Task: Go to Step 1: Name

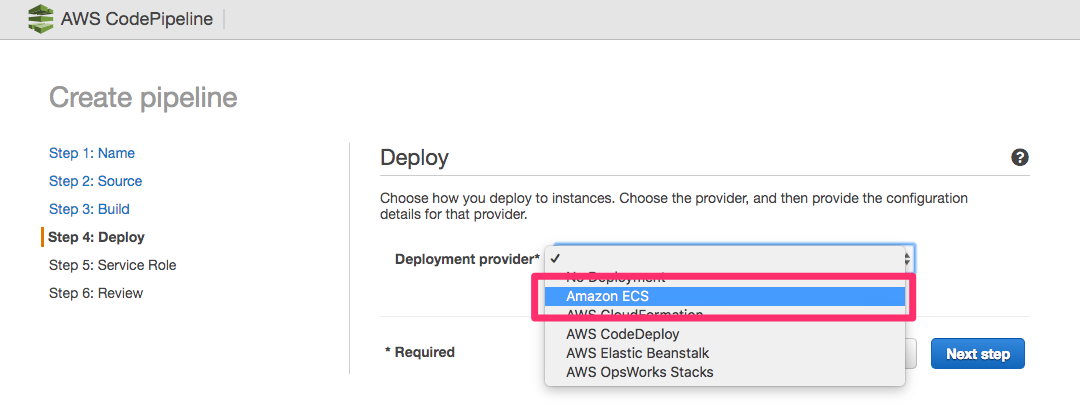Action: tap(92, 153)
